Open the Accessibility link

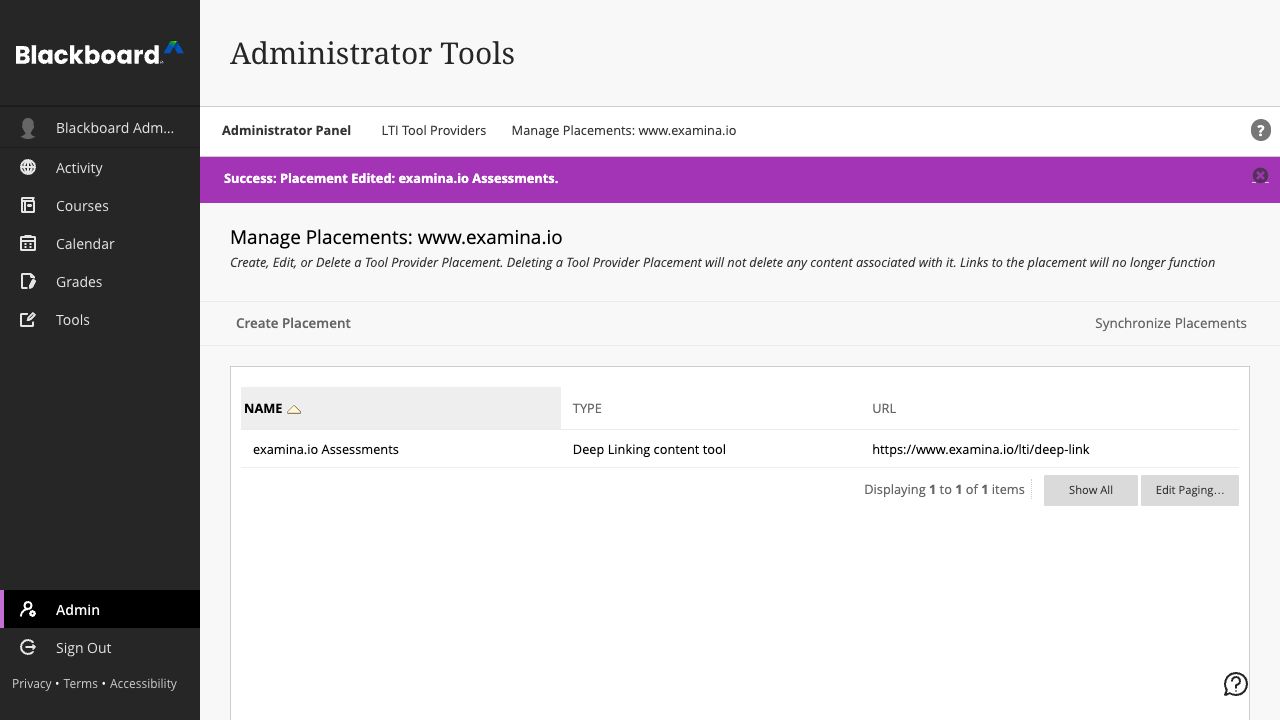[x=143, y=683]
